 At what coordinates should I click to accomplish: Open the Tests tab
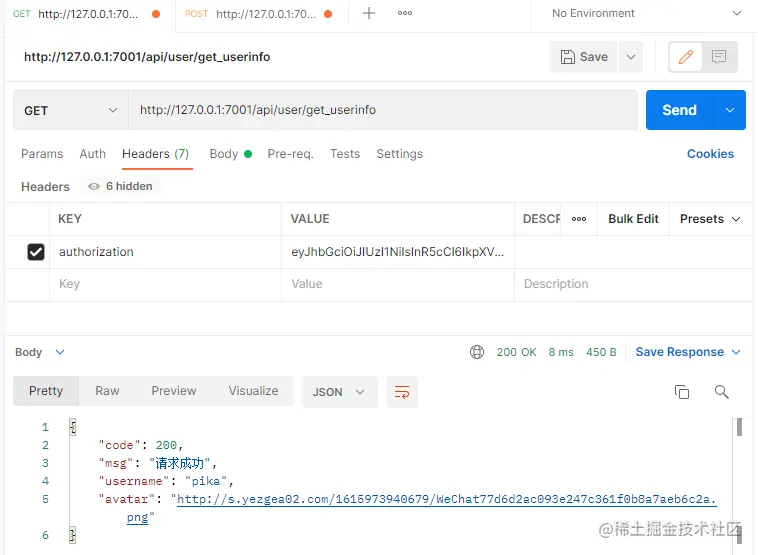[x=345, y=154]
